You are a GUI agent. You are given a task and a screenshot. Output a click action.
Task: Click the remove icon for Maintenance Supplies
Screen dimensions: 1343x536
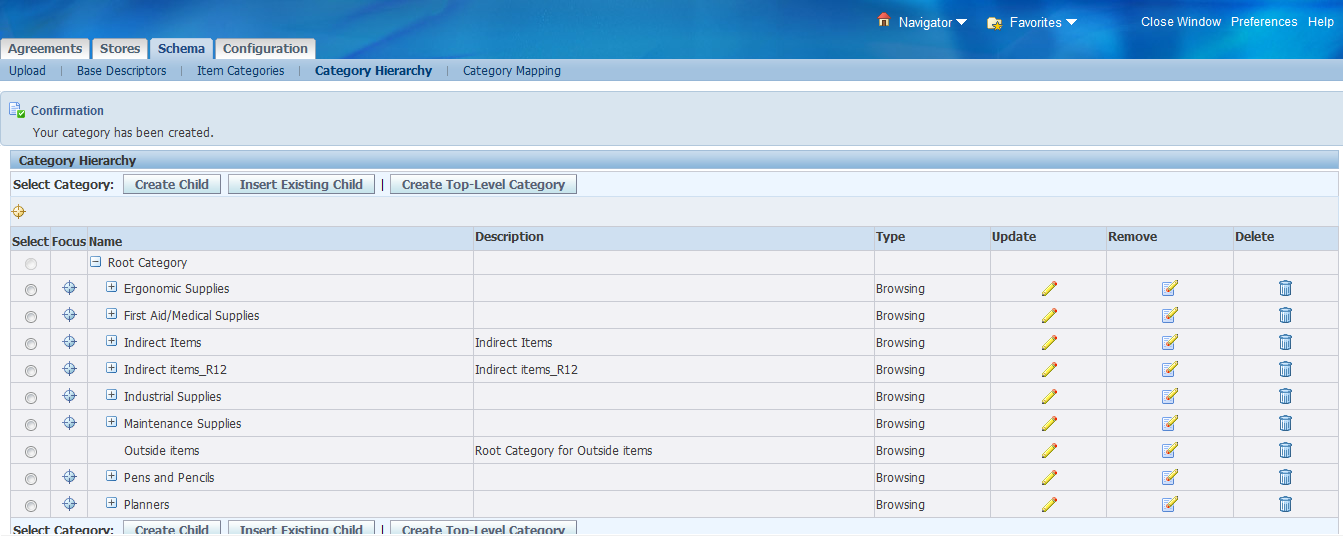coord(1170,423)
